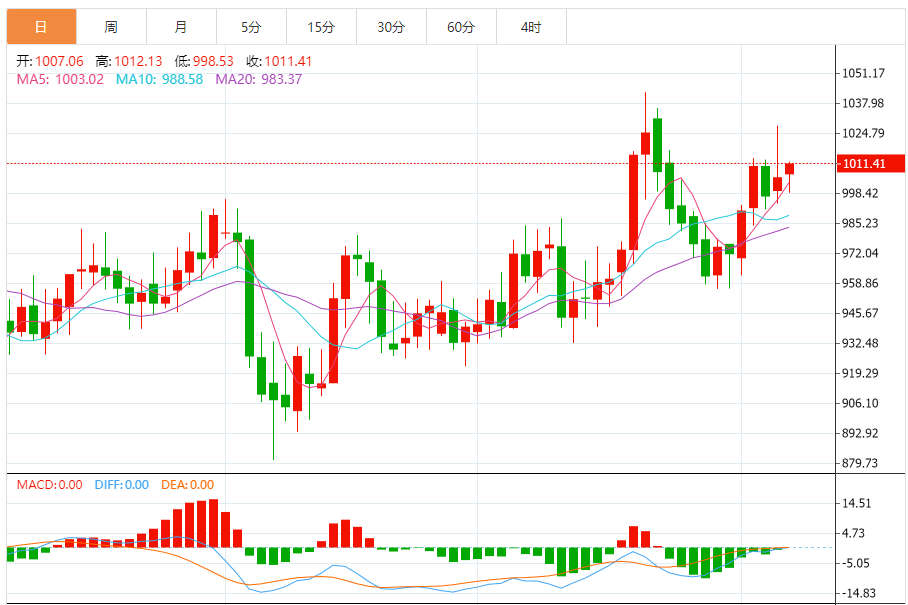Viewport: 908px width, 605px height.
Task: Click the 998.42 price axis label
Action: 860,193
